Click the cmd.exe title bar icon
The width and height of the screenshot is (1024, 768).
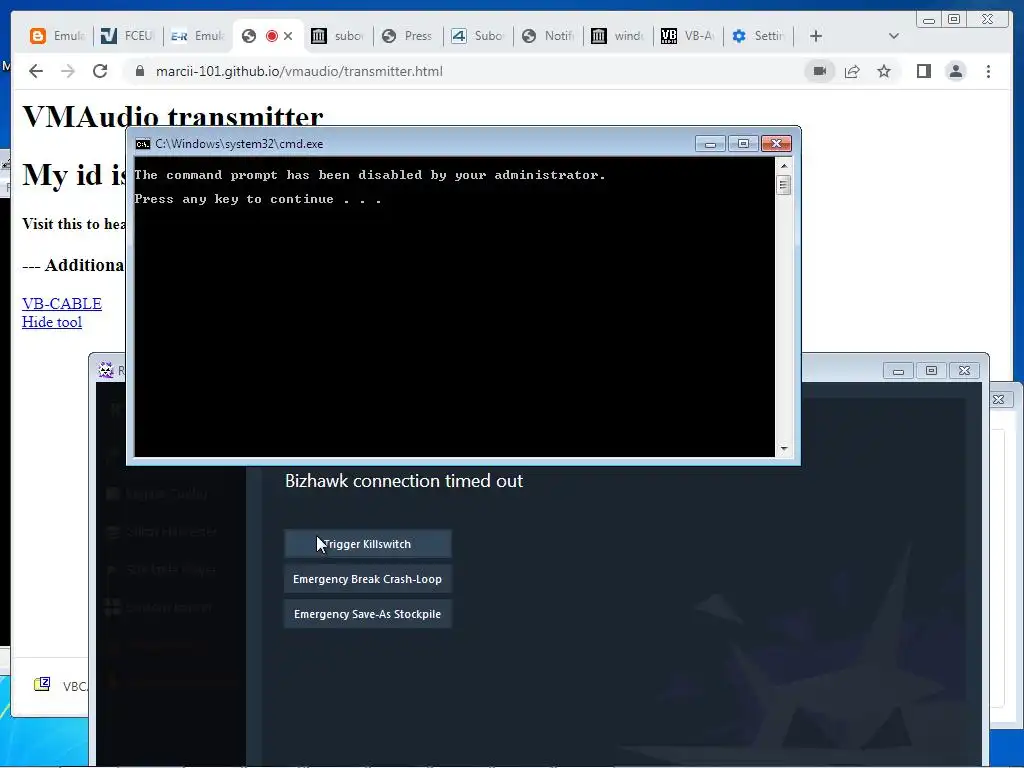point(142,144)
